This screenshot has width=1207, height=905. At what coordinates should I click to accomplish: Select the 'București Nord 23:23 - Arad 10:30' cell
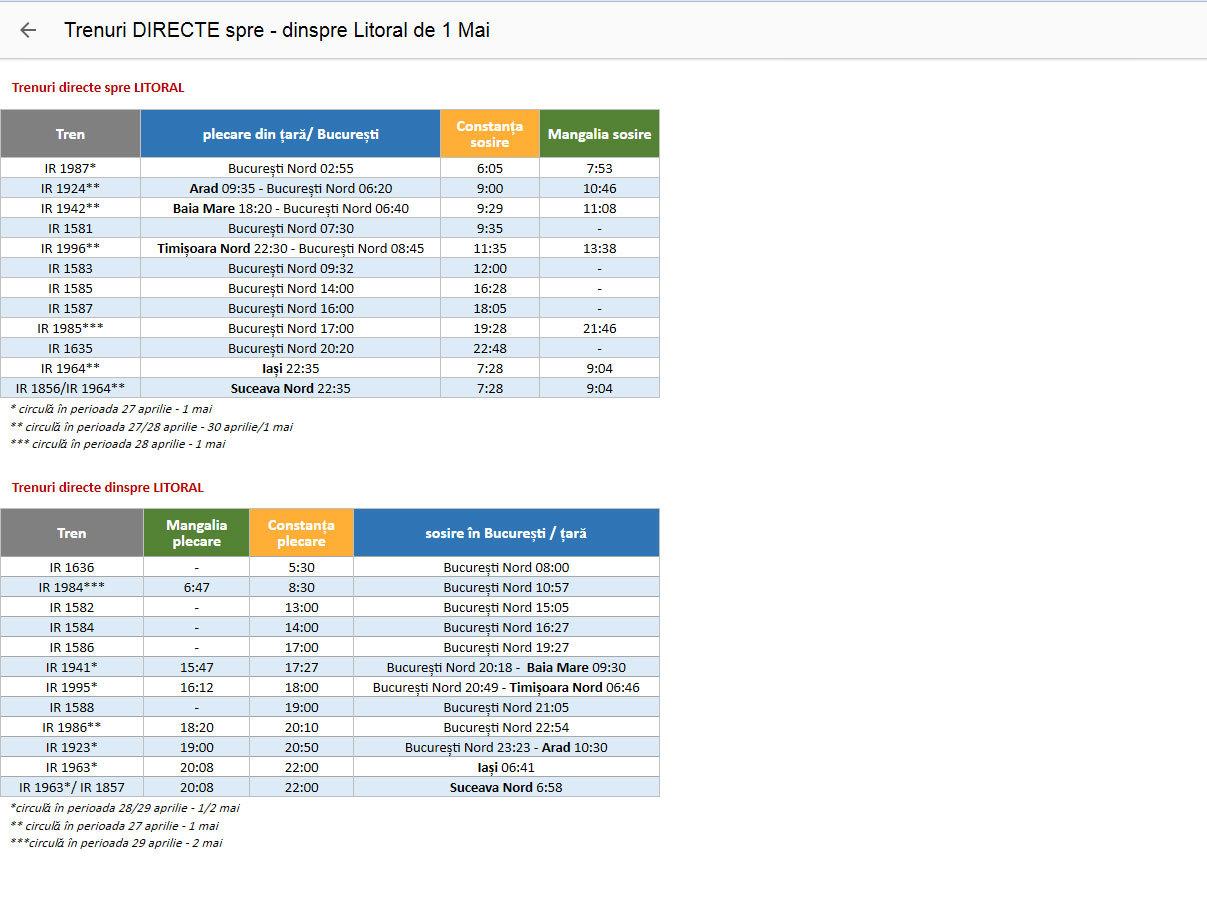point(506,747)
